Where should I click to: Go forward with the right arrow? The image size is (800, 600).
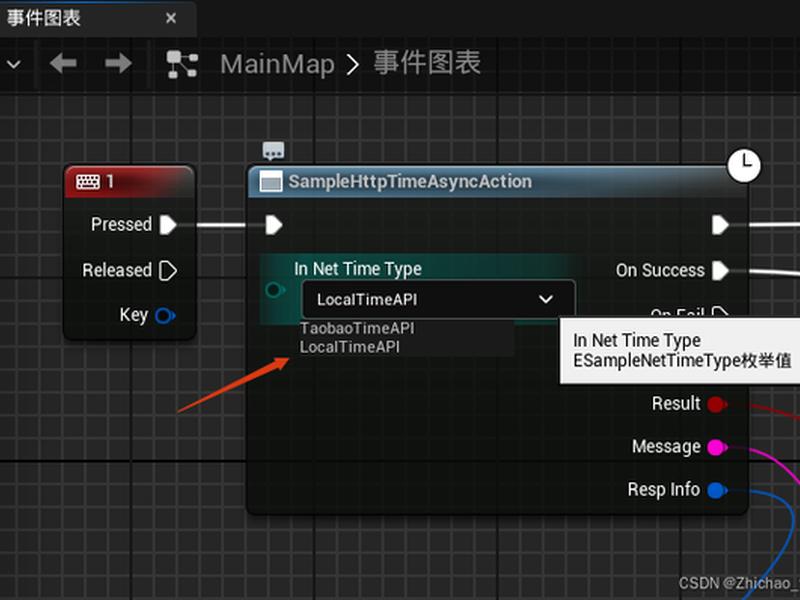point(118,64)
